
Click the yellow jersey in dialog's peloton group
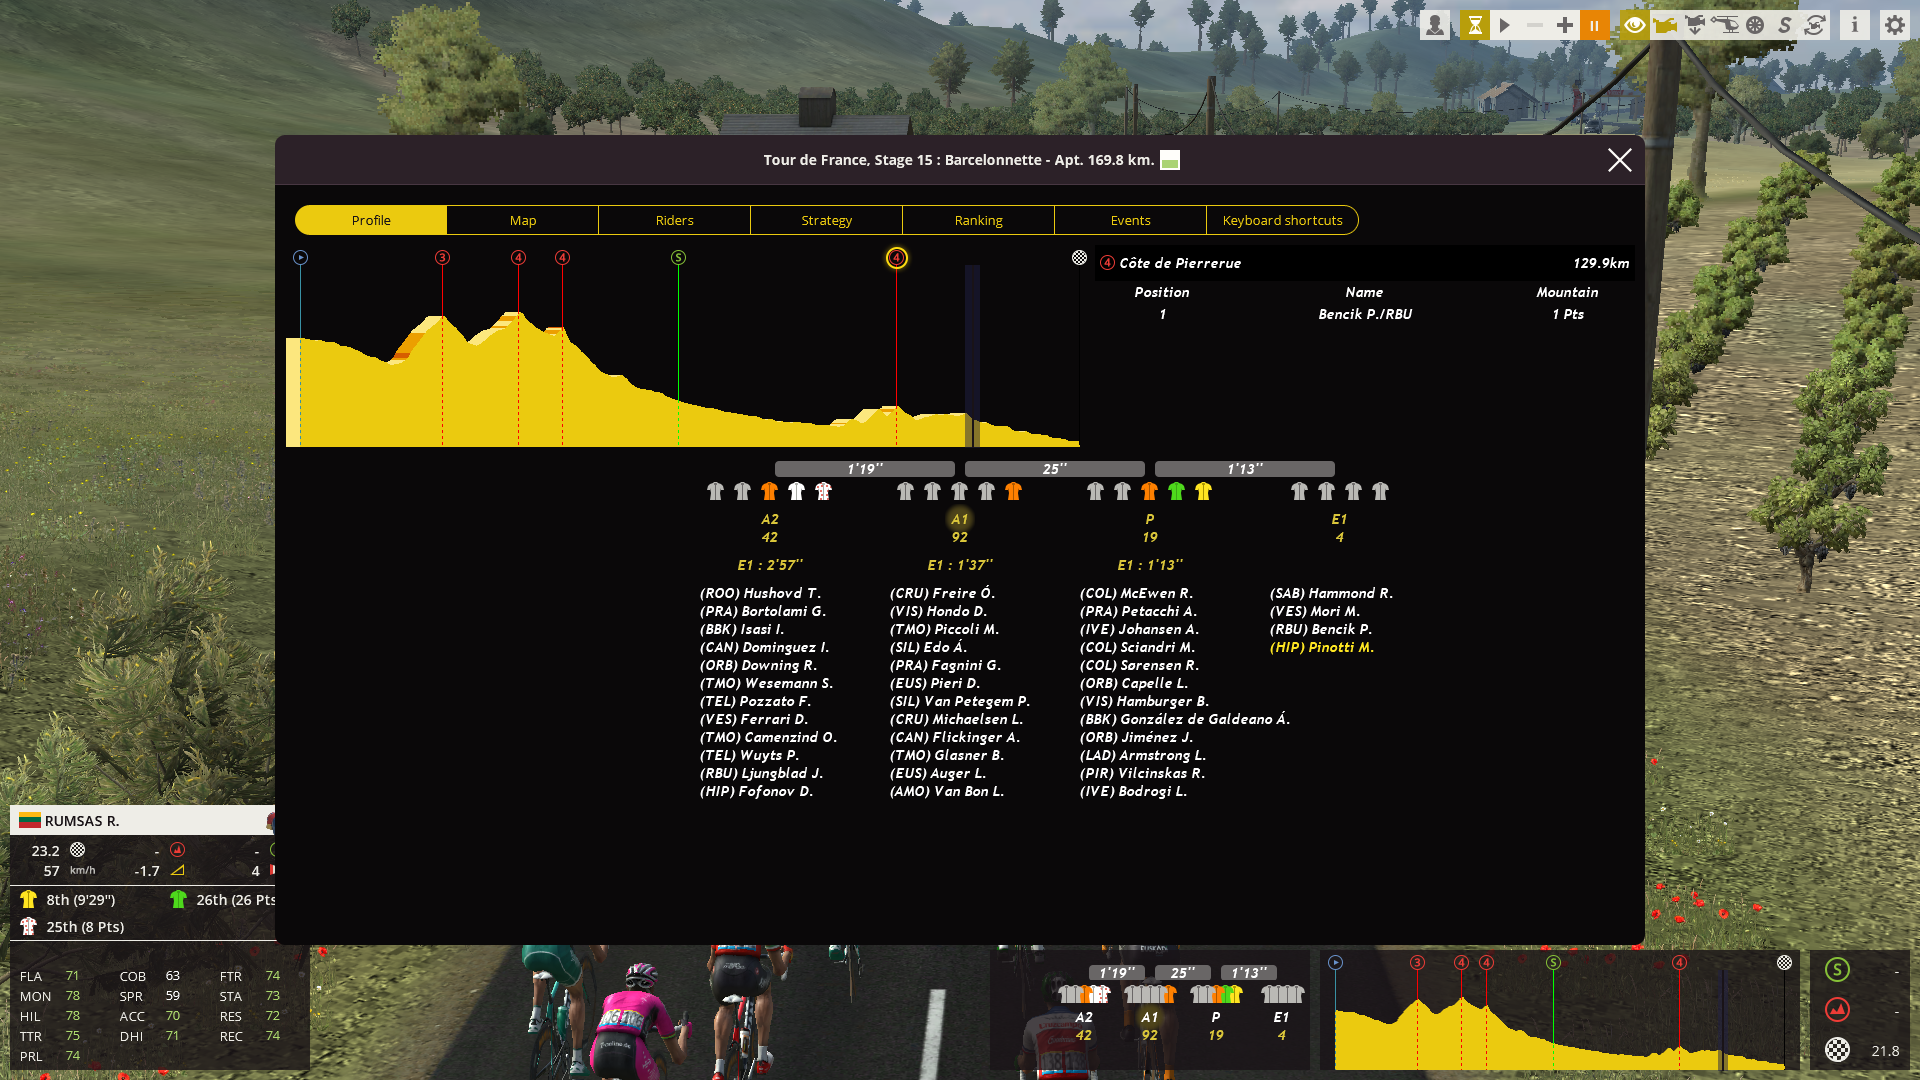pos(1203,491)
